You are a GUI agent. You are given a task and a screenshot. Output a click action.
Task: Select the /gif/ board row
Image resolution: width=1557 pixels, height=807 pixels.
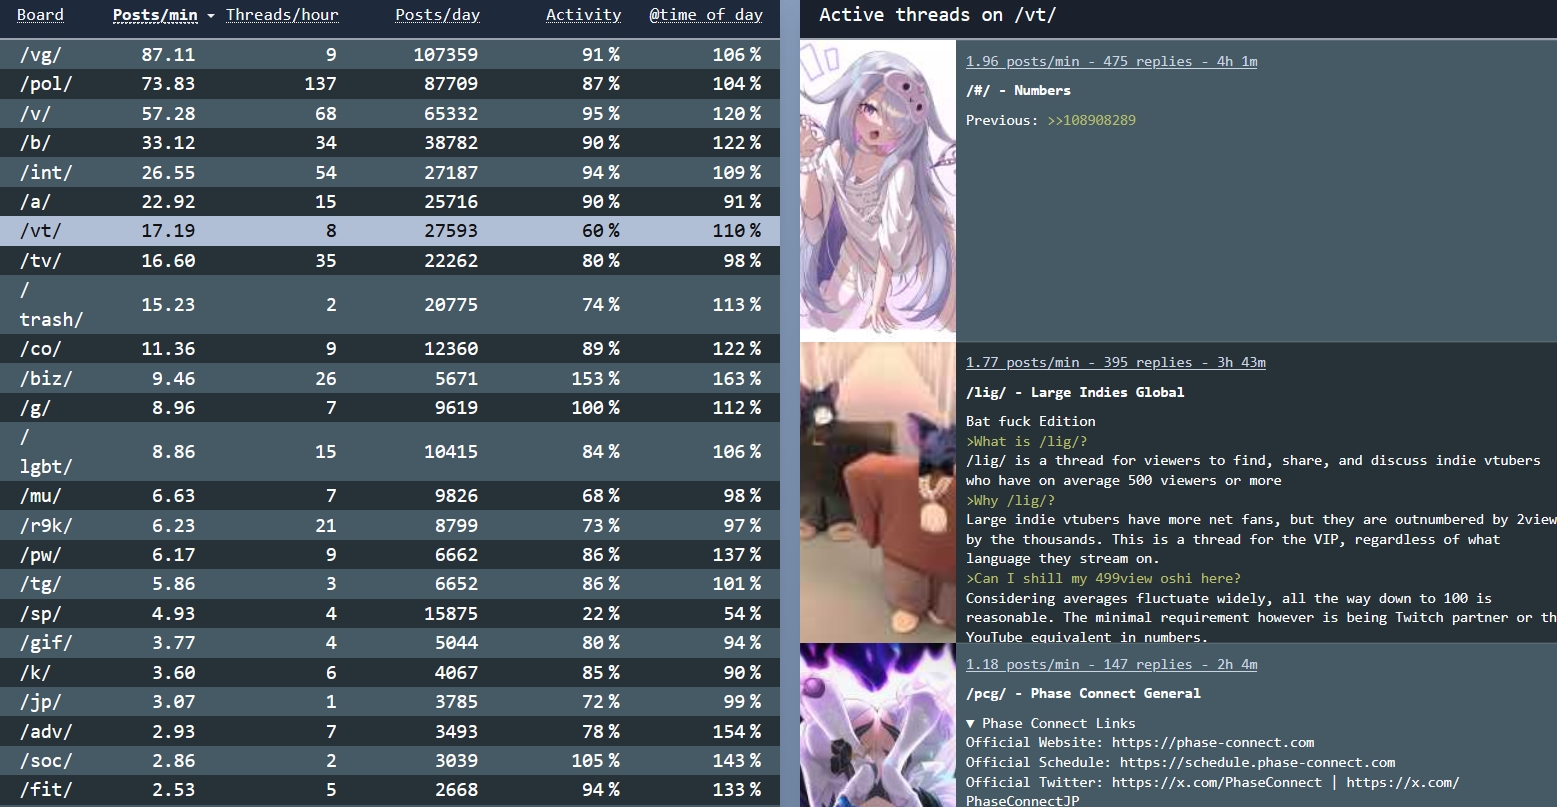[x=390, y=643]
